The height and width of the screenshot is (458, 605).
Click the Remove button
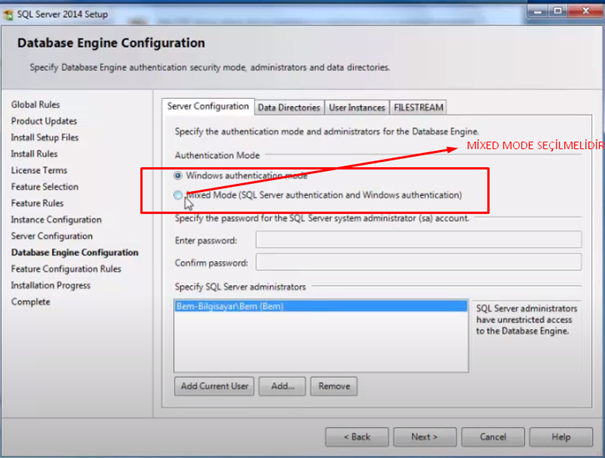tap(334, 386)
